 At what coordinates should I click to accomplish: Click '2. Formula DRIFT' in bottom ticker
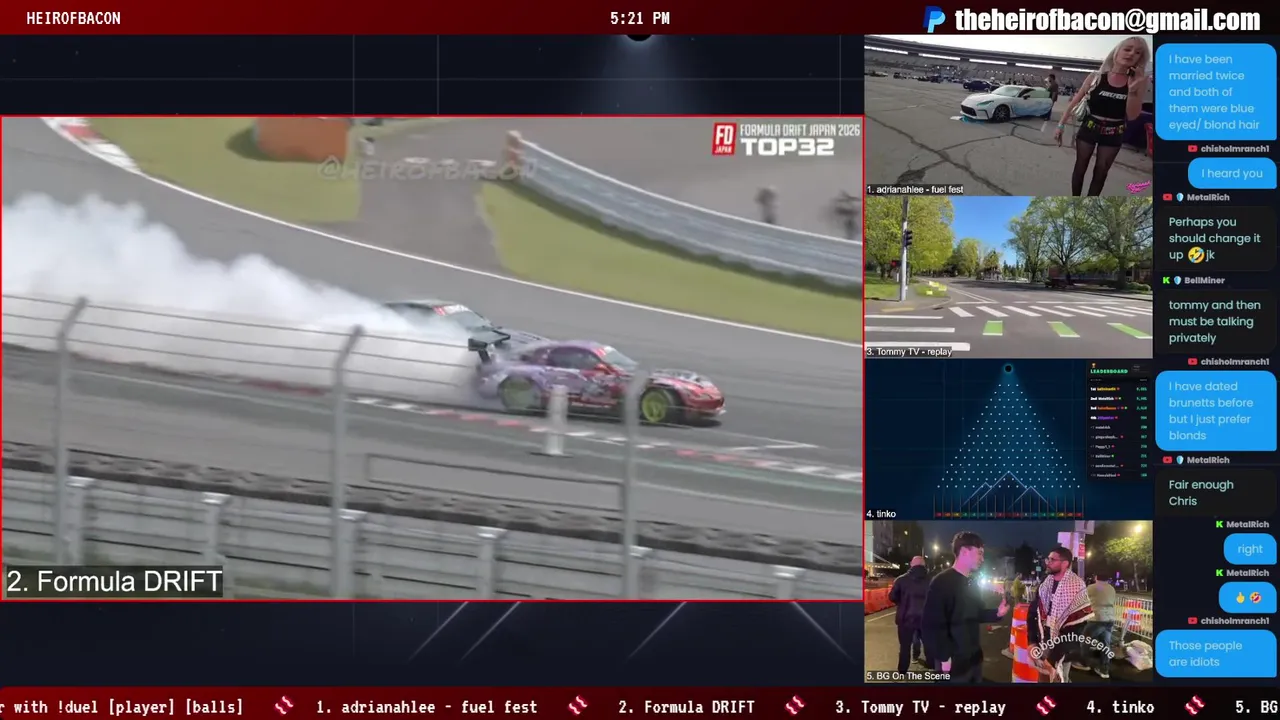(686, 707)
